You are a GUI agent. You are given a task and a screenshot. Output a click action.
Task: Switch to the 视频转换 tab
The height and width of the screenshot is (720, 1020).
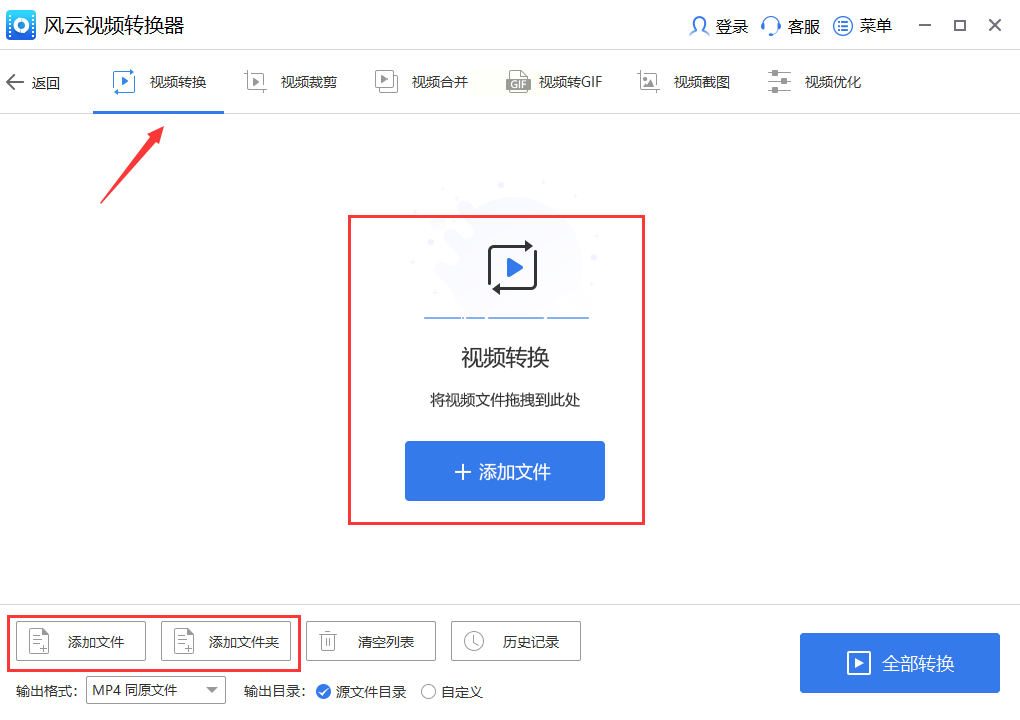click(159, 82)
